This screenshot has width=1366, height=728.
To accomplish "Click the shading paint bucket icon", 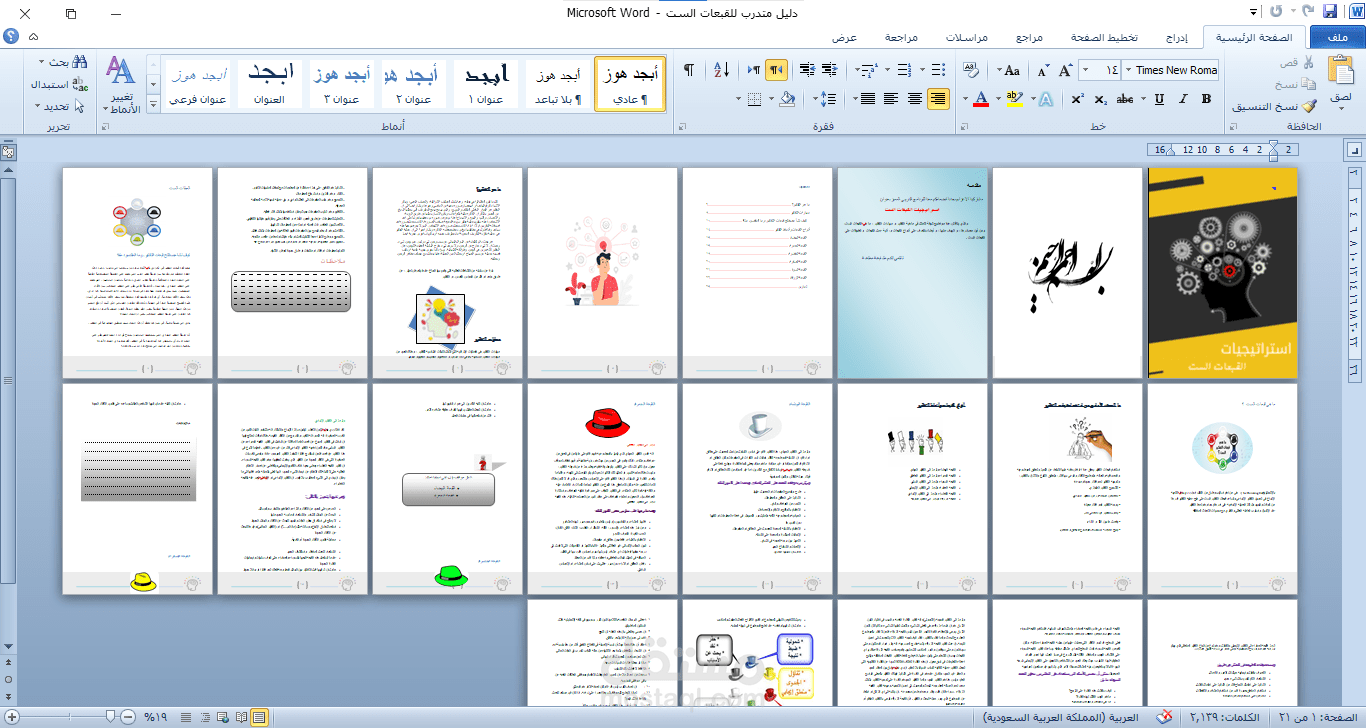I will tap(787, 99).
